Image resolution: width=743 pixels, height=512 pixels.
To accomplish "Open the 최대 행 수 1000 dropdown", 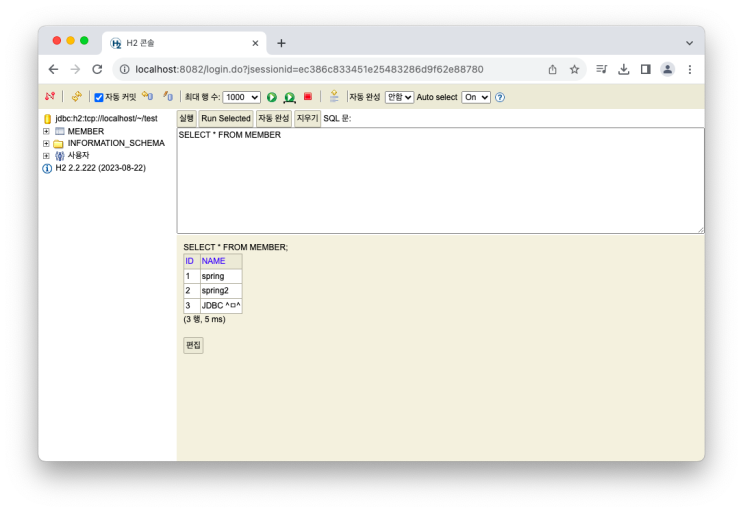I will (241, 97).
